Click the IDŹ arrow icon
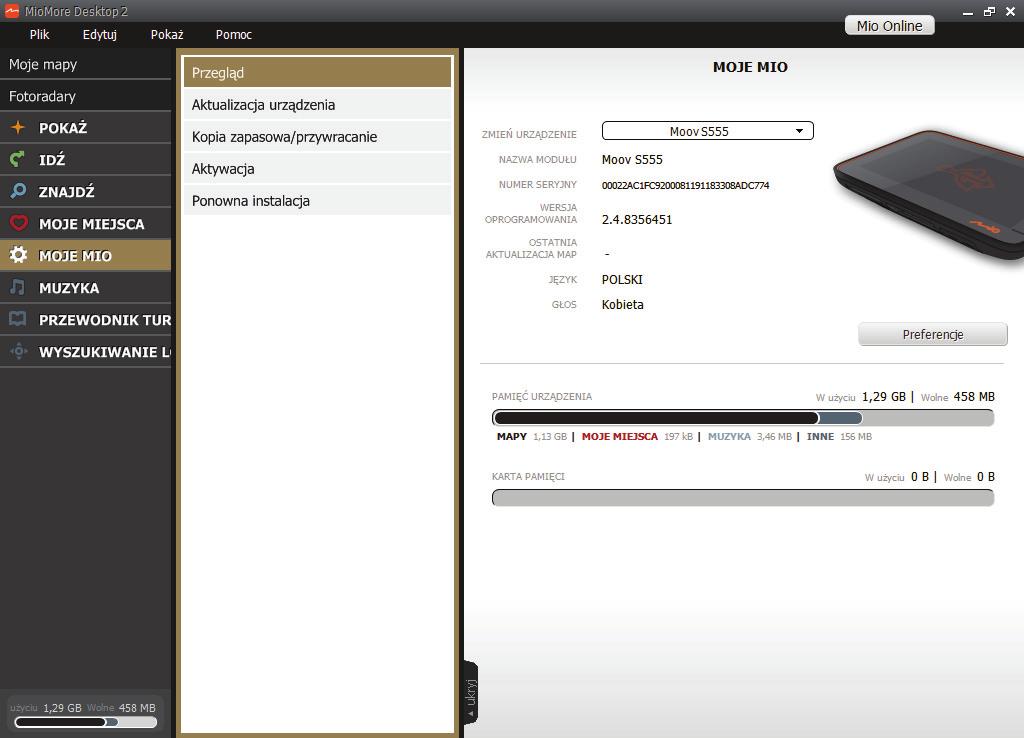 point(18,159)
